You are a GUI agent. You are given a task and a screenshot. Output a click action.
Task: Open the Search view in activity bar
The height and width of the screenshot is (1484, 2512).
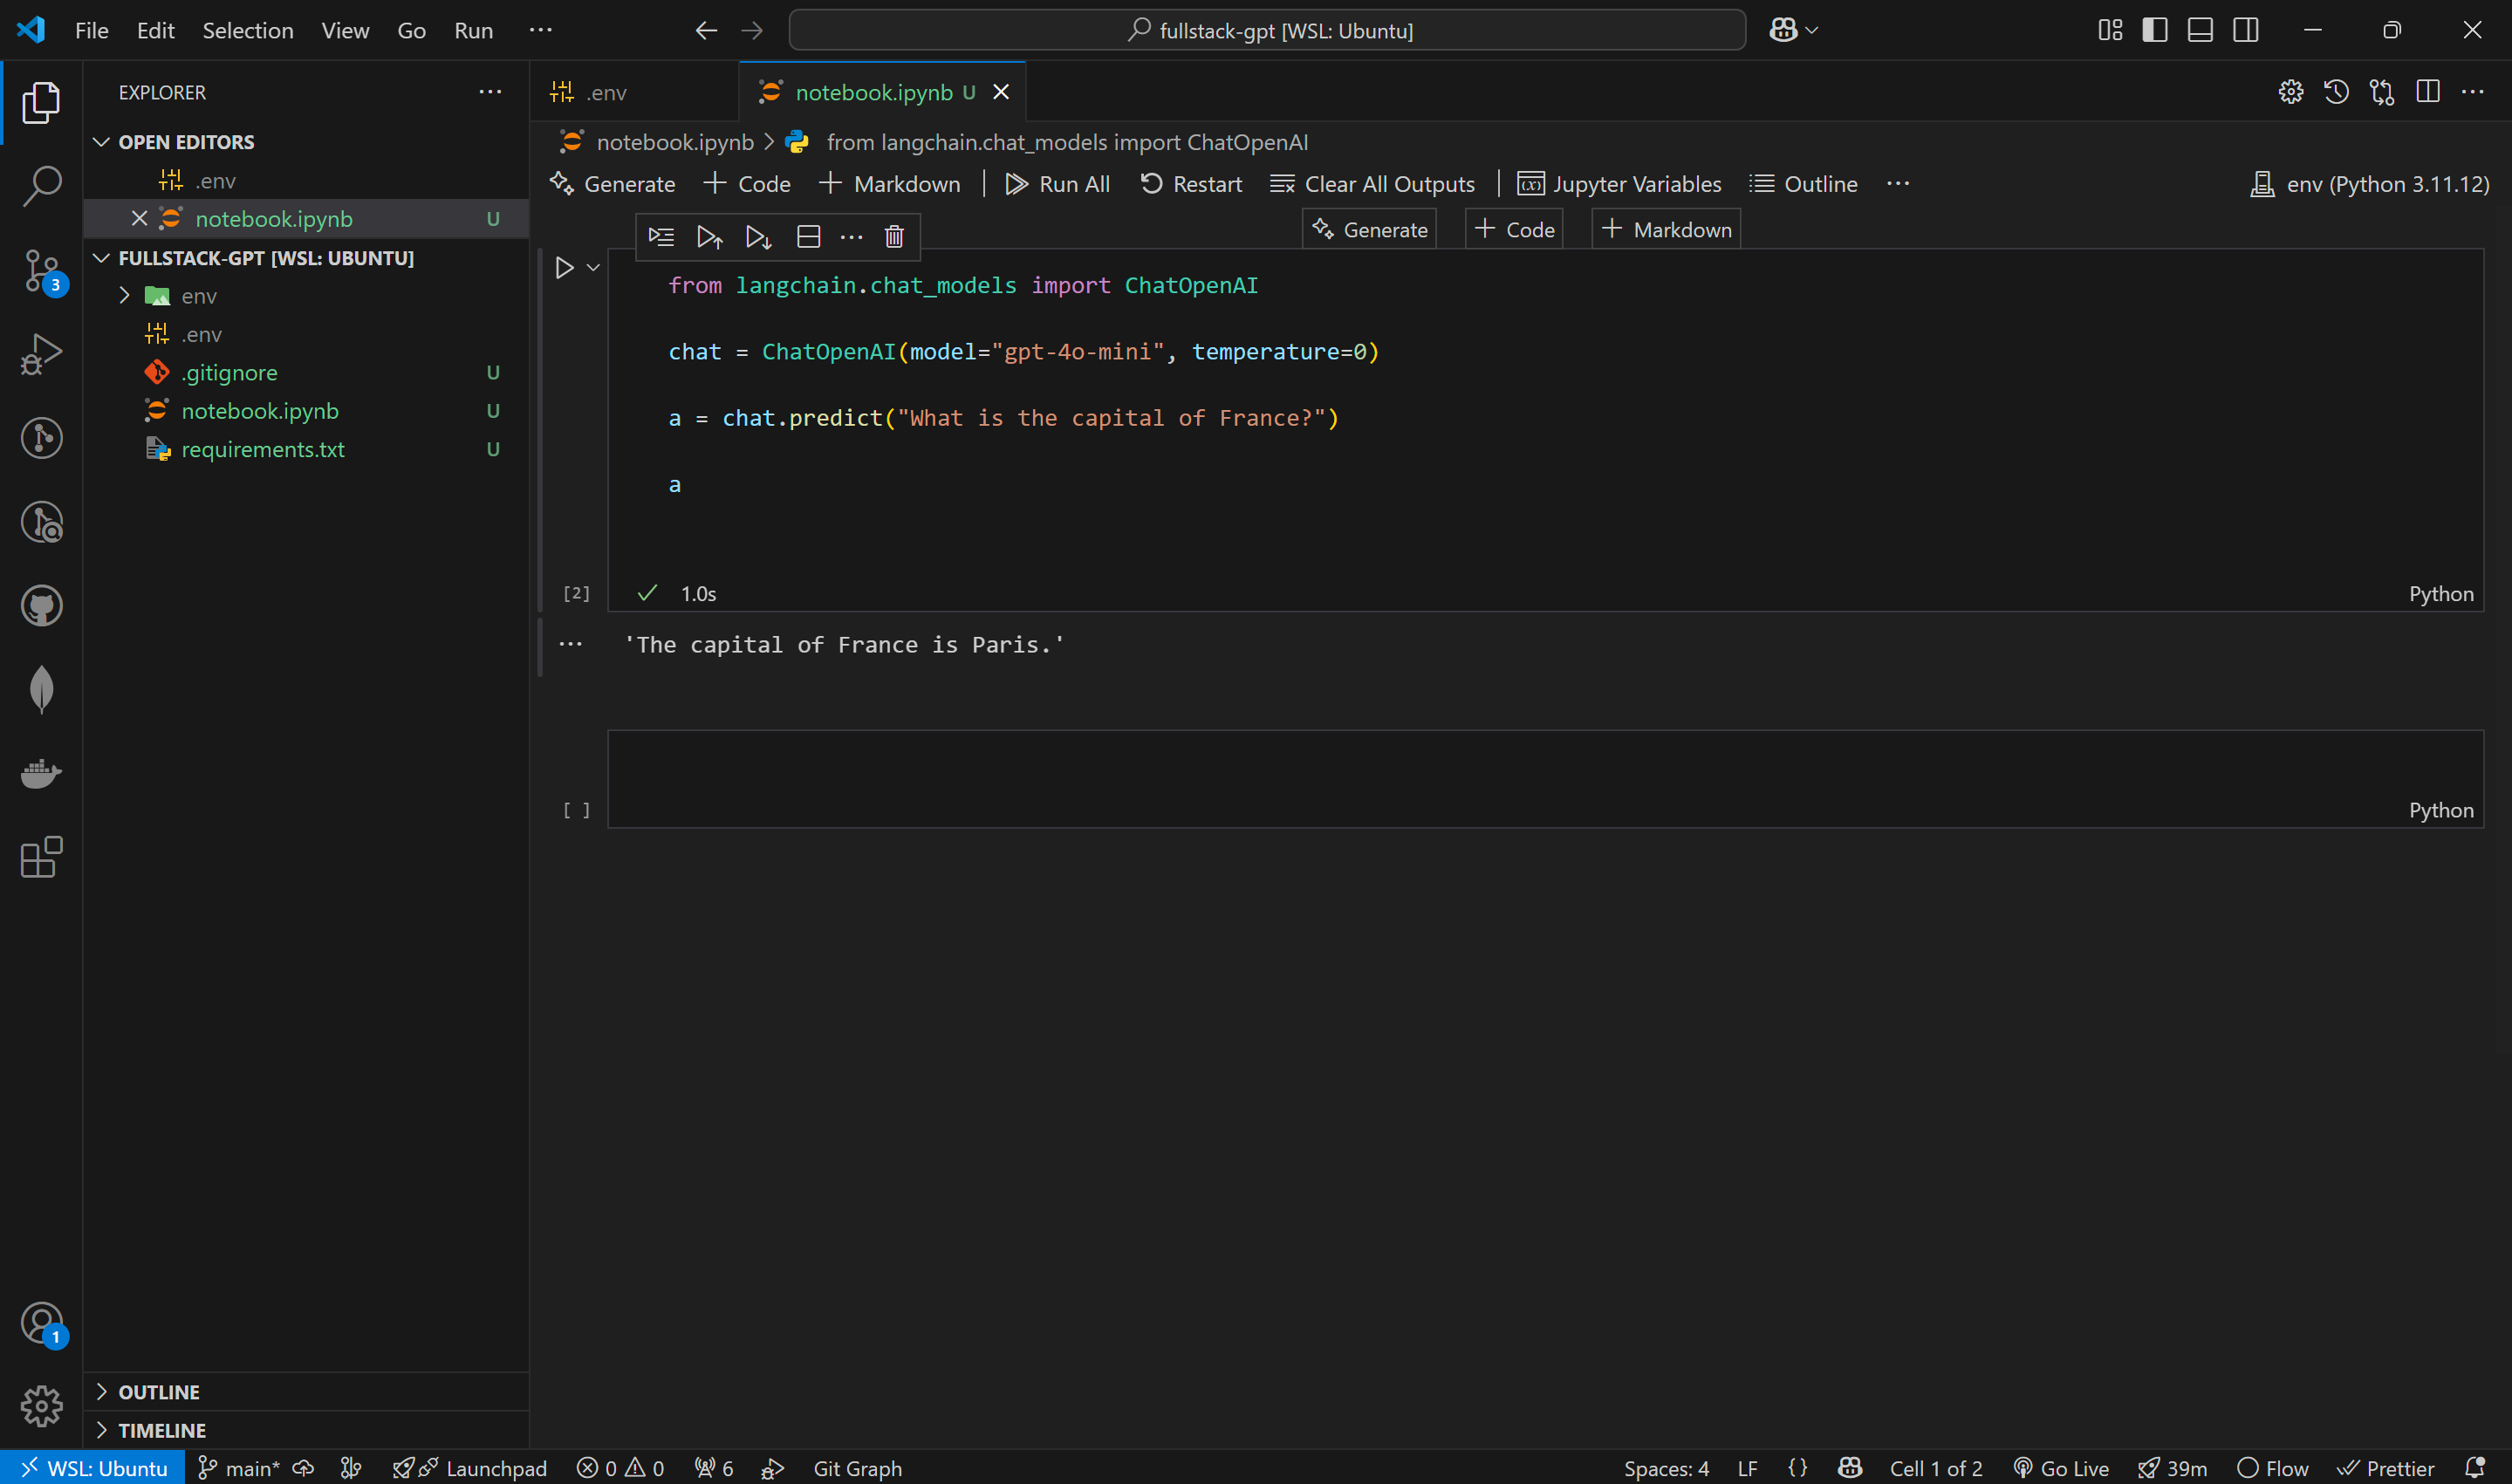point(41,186)
